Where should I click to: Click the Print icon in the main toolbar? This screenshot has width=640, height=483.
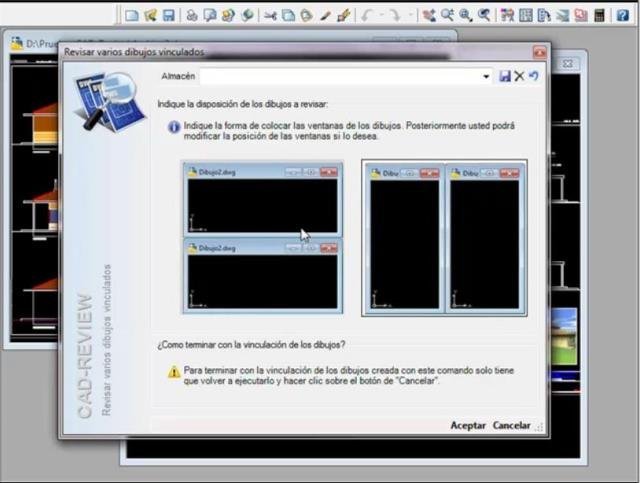(x=191, y=16)
